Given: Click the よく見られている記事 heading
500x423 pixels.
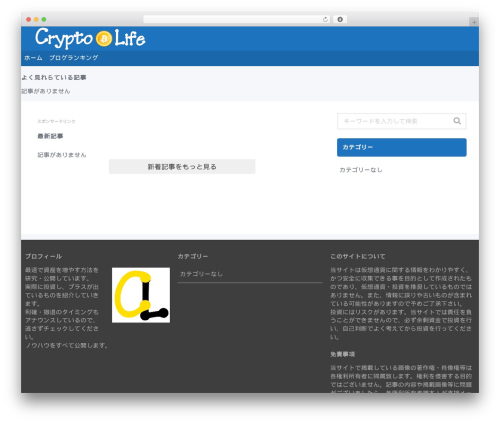Looking at the screenshot, I should (x=54, y=78).
